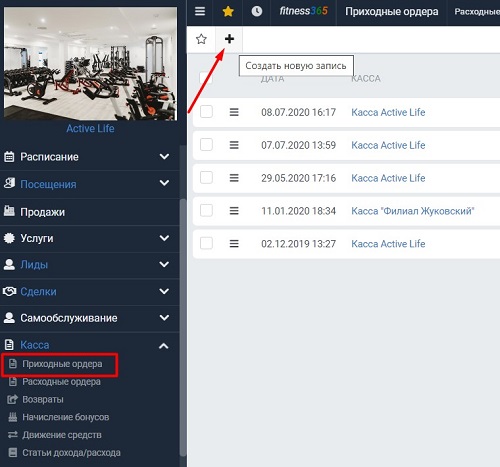Expand the Услуги chevron
500x467 pixels.
click(164, 238)
